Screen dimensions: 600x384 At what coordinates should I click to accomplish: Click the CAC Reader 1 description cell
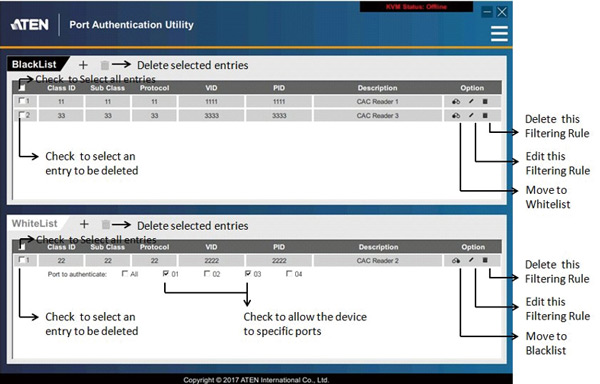point(378,102)
